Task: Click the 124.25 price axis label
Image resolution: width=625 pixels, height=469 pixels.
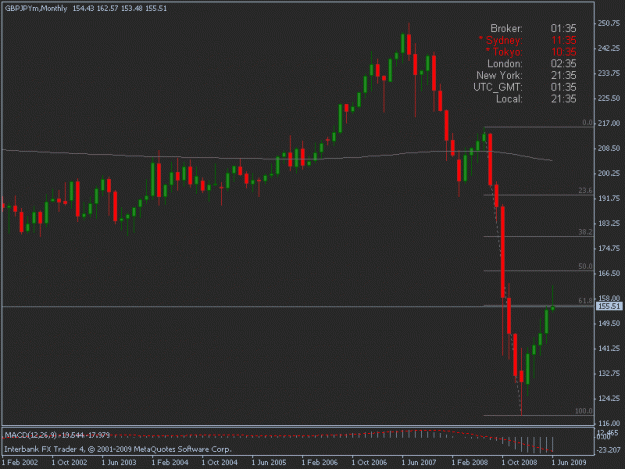Action: (x=609, y=398)
